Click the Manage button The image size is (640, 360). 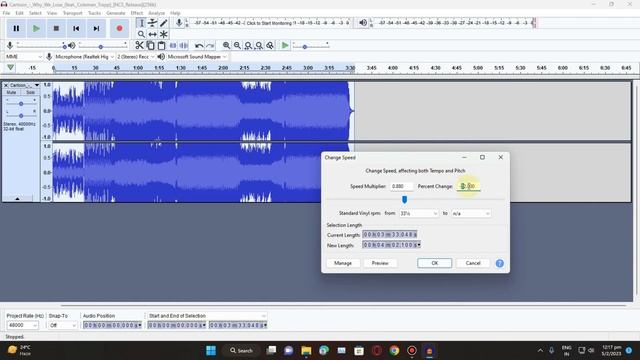(x=343, y=263)
